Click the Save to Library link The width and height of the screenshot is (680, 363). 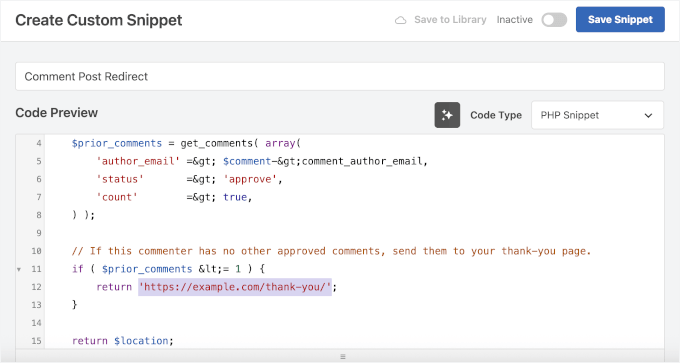[450, 20]
